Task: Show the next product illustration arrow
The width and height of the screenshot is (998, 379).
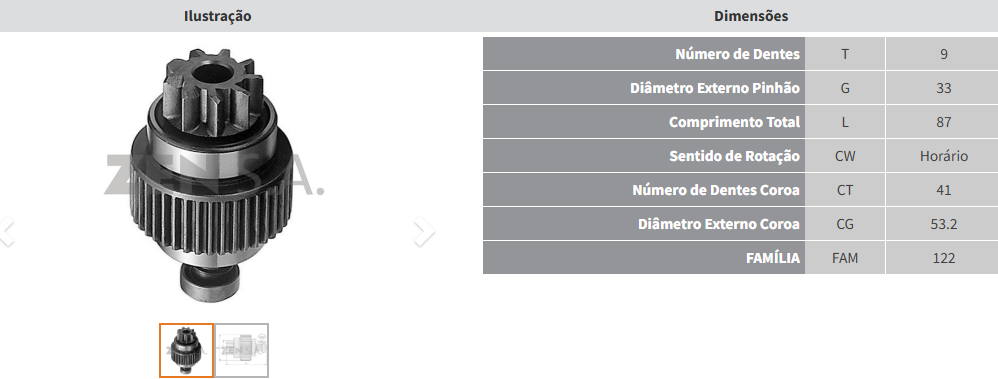Action: (424, 231)
